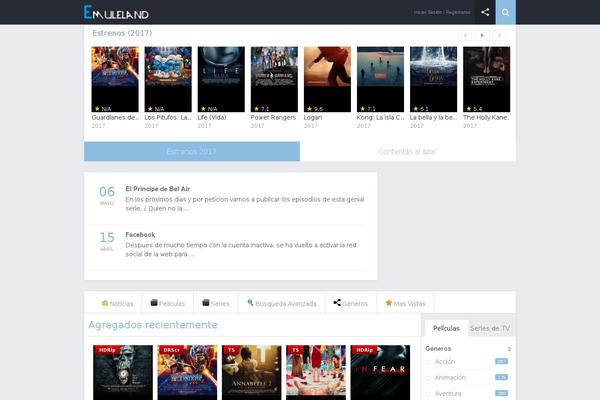Image resolution: width=600 pixels, height=400 pixels.
Task: Select the Estrenos 2017 tab
Action: pyautogui.click(x=192, y=152)
